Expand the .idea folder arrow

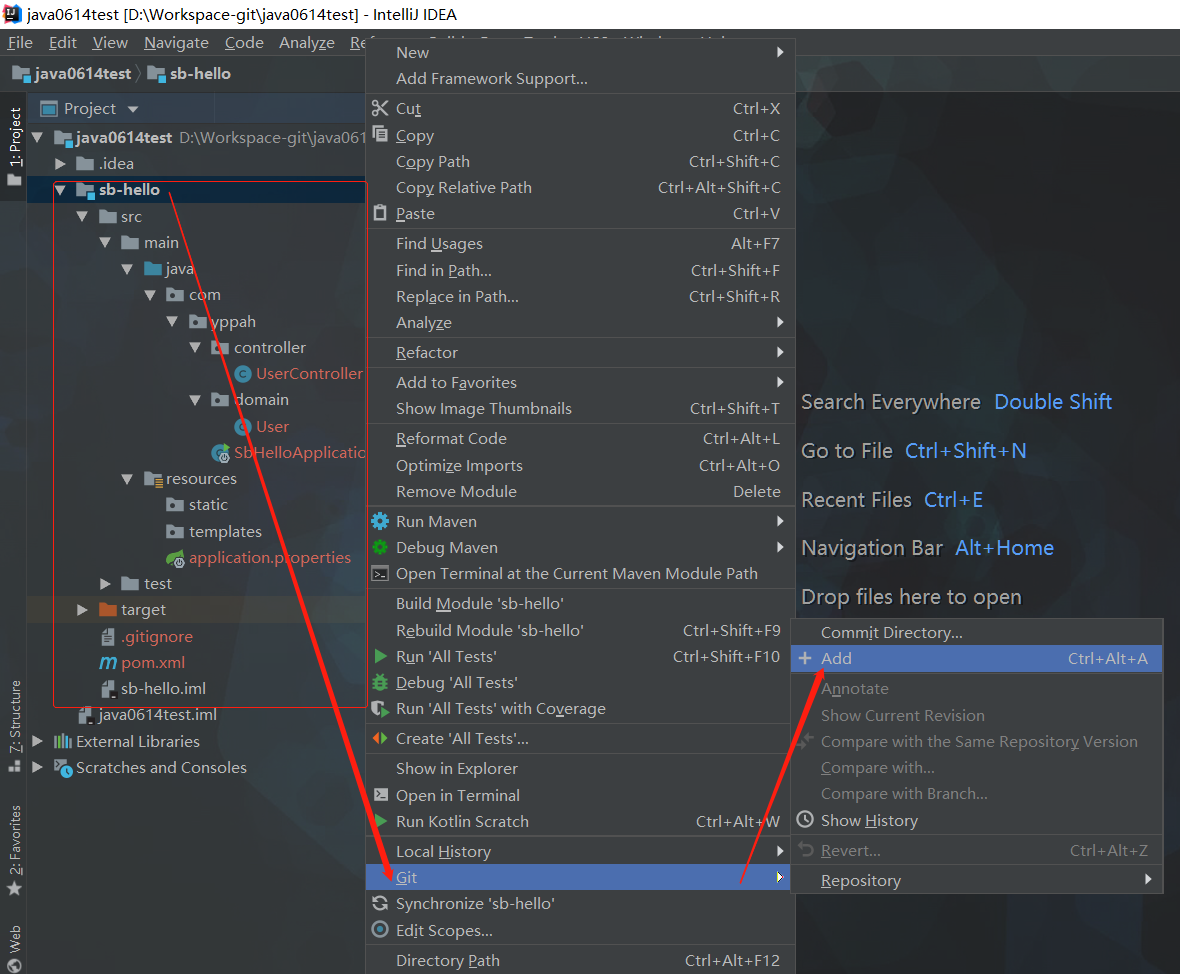tap(60, 164)
